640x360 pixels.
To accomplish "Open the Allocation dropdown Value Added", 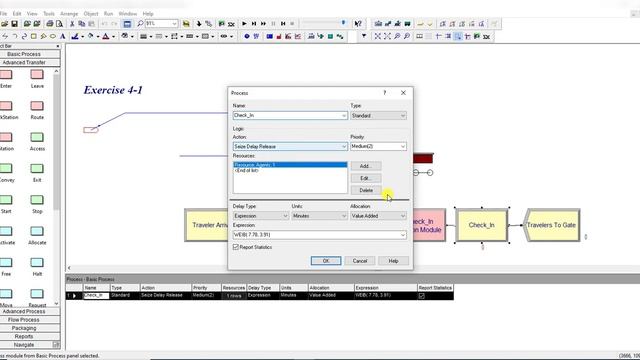I will point(403,216).
